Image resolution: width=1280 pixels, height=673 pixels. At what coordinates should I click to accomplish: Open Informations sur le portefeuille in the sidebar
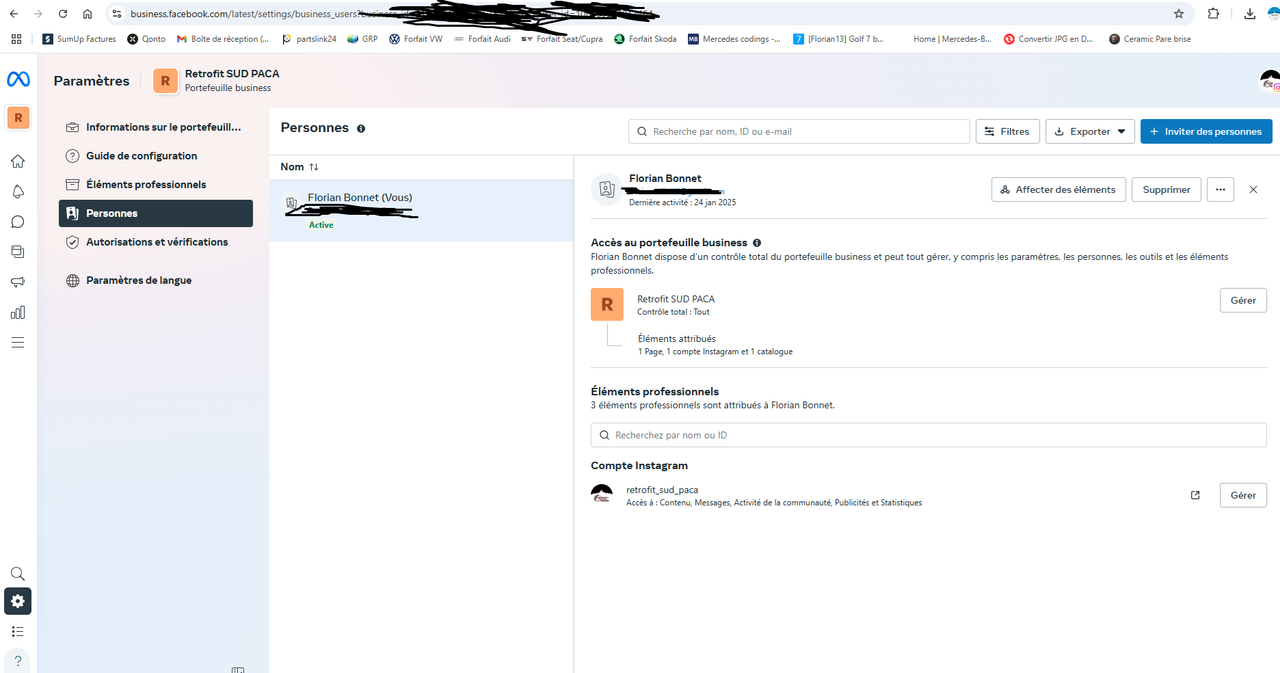click(156, 127)
